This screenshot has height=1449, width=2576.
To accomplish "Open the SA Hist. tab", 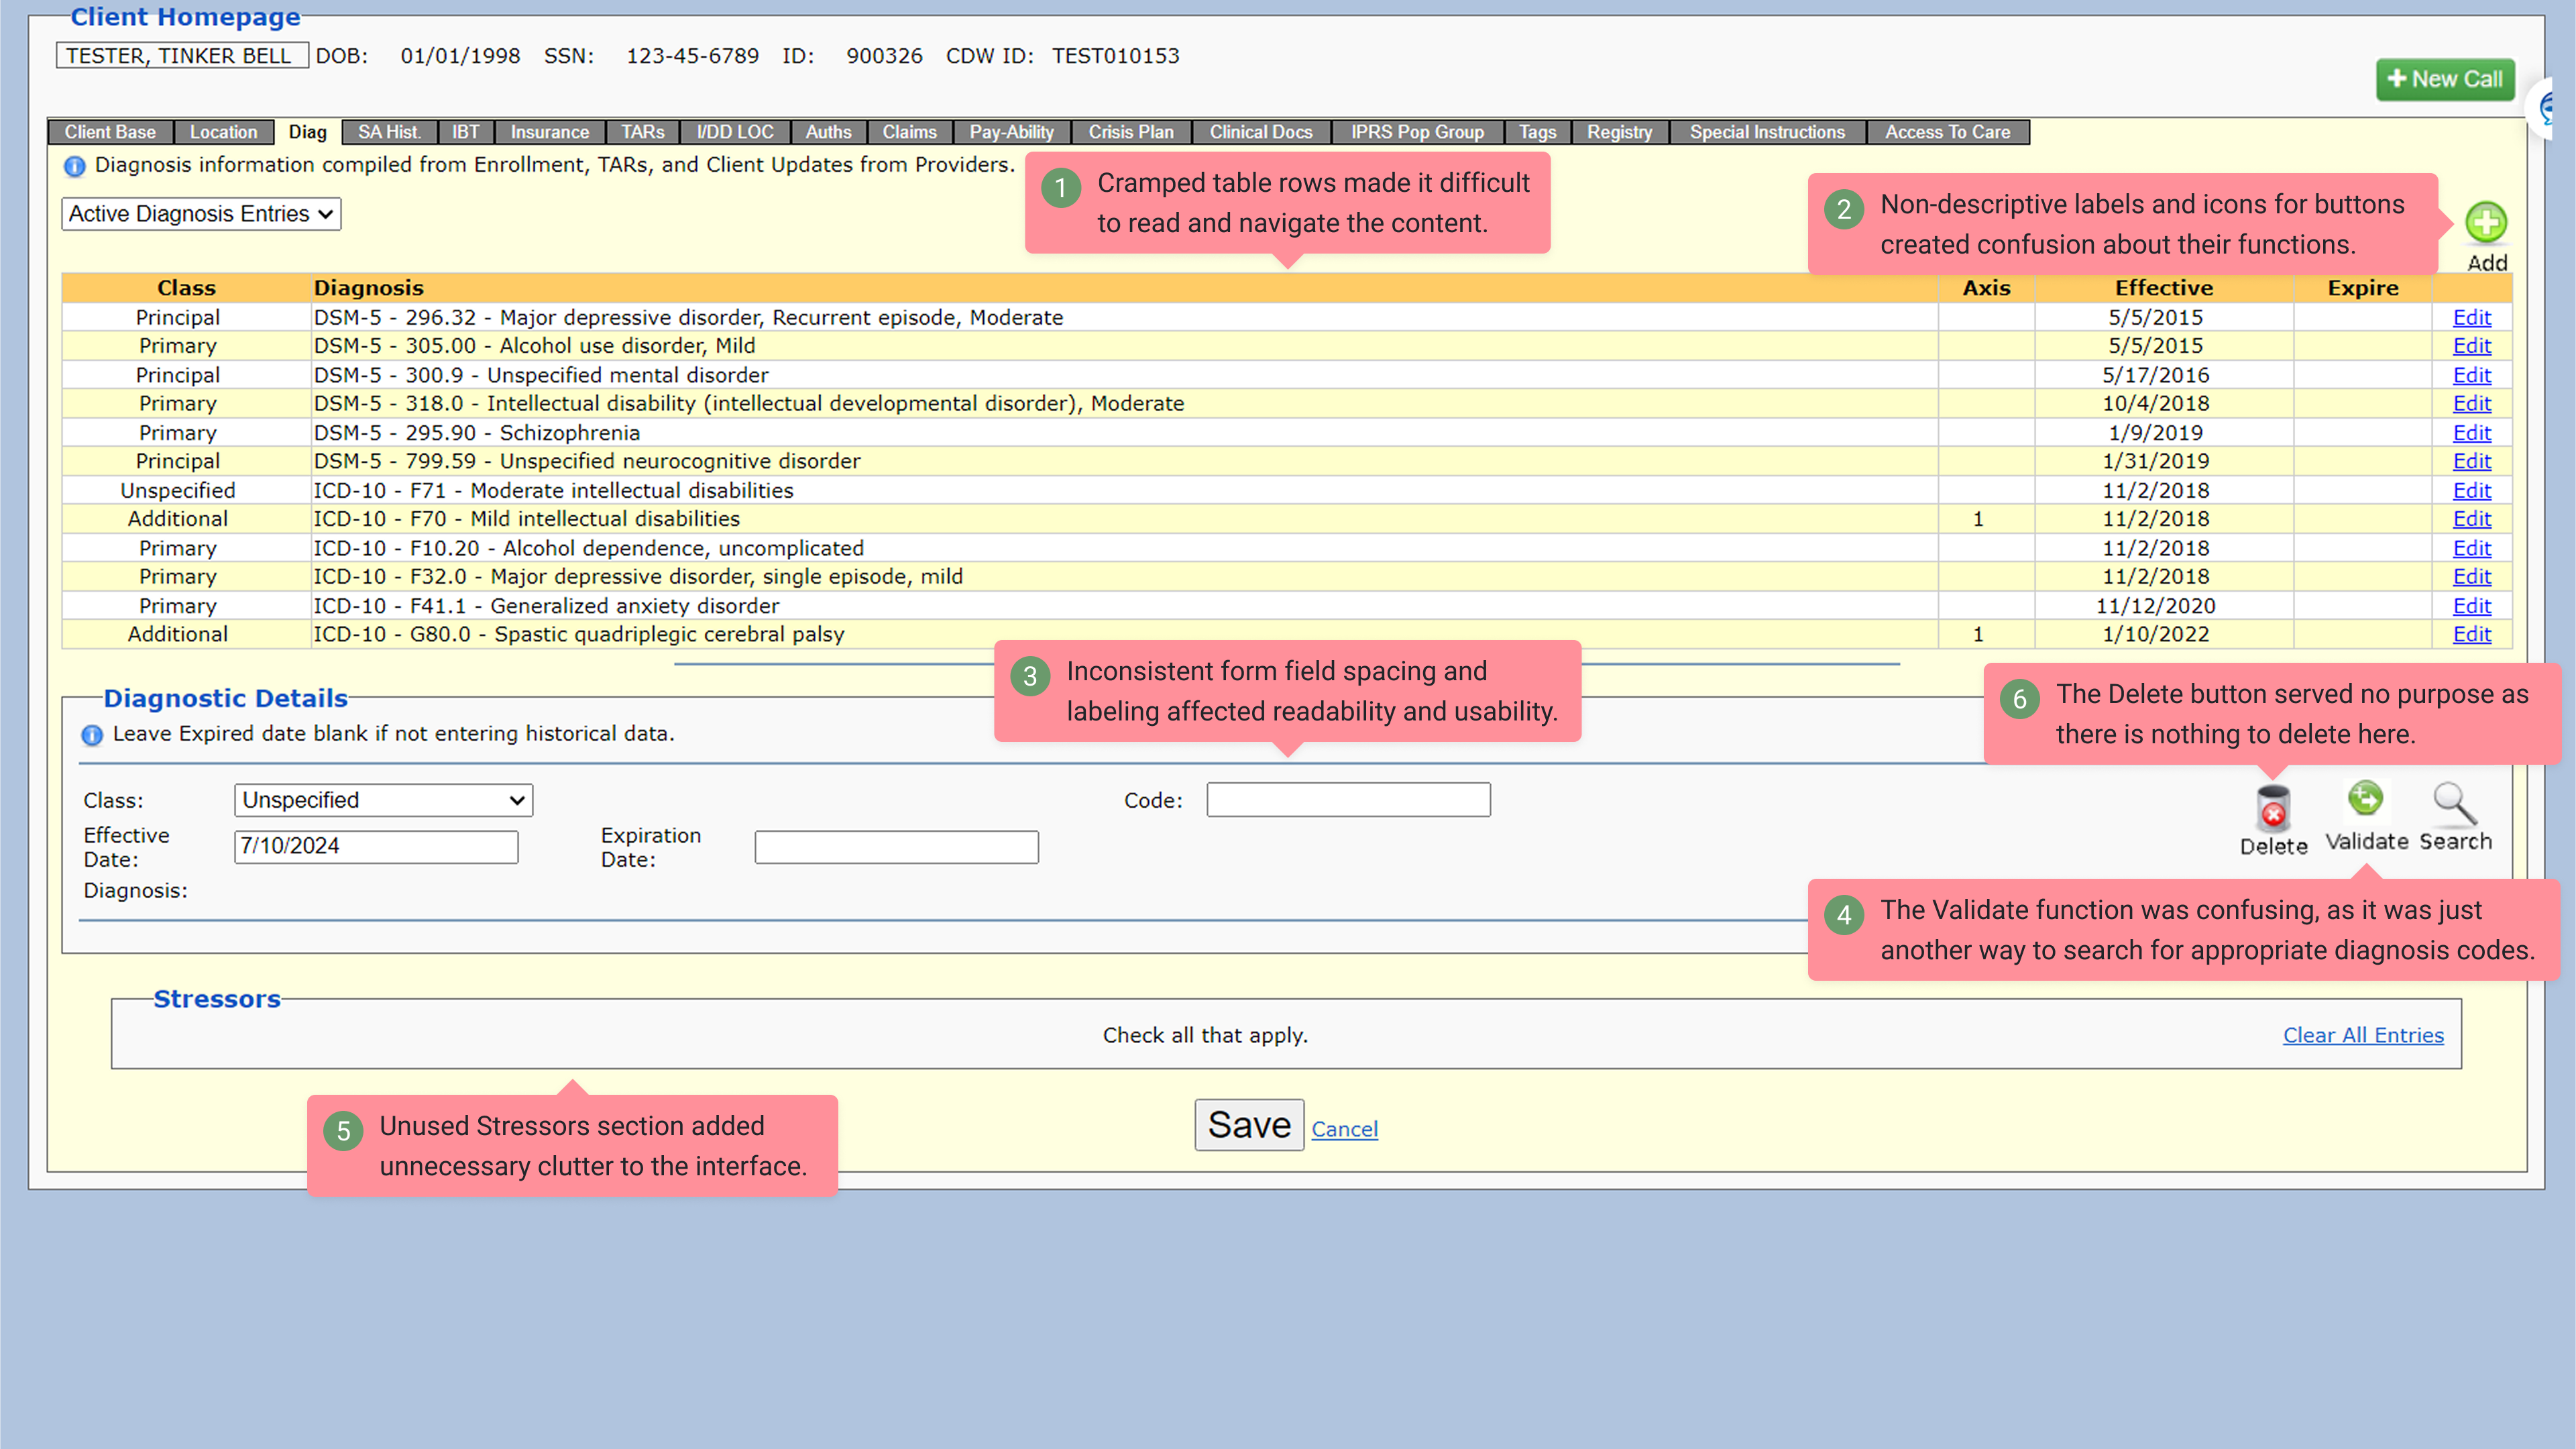I will [389, 132].
